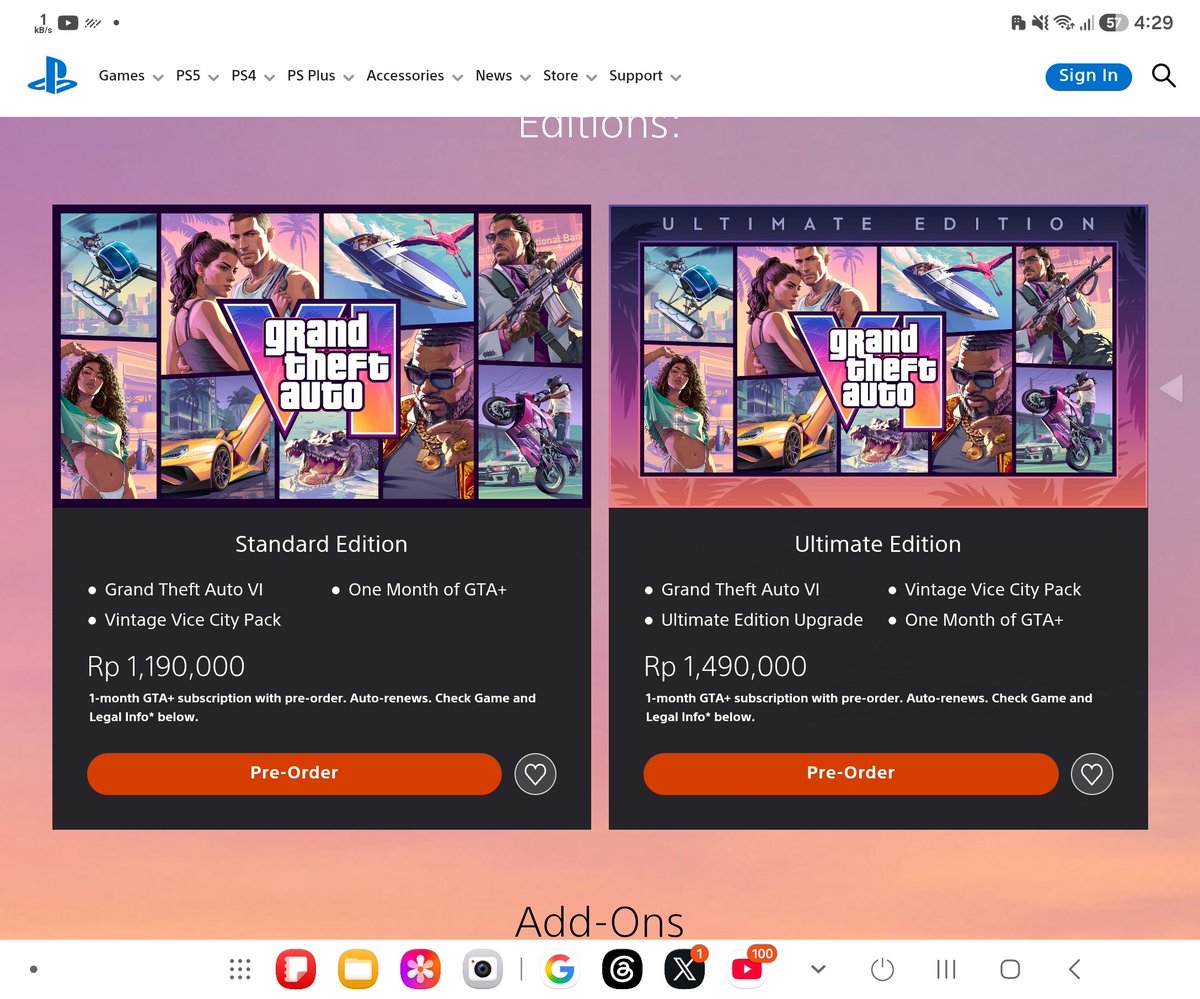Click Standard Edition's One Month of GTA+

pos(427,590)
